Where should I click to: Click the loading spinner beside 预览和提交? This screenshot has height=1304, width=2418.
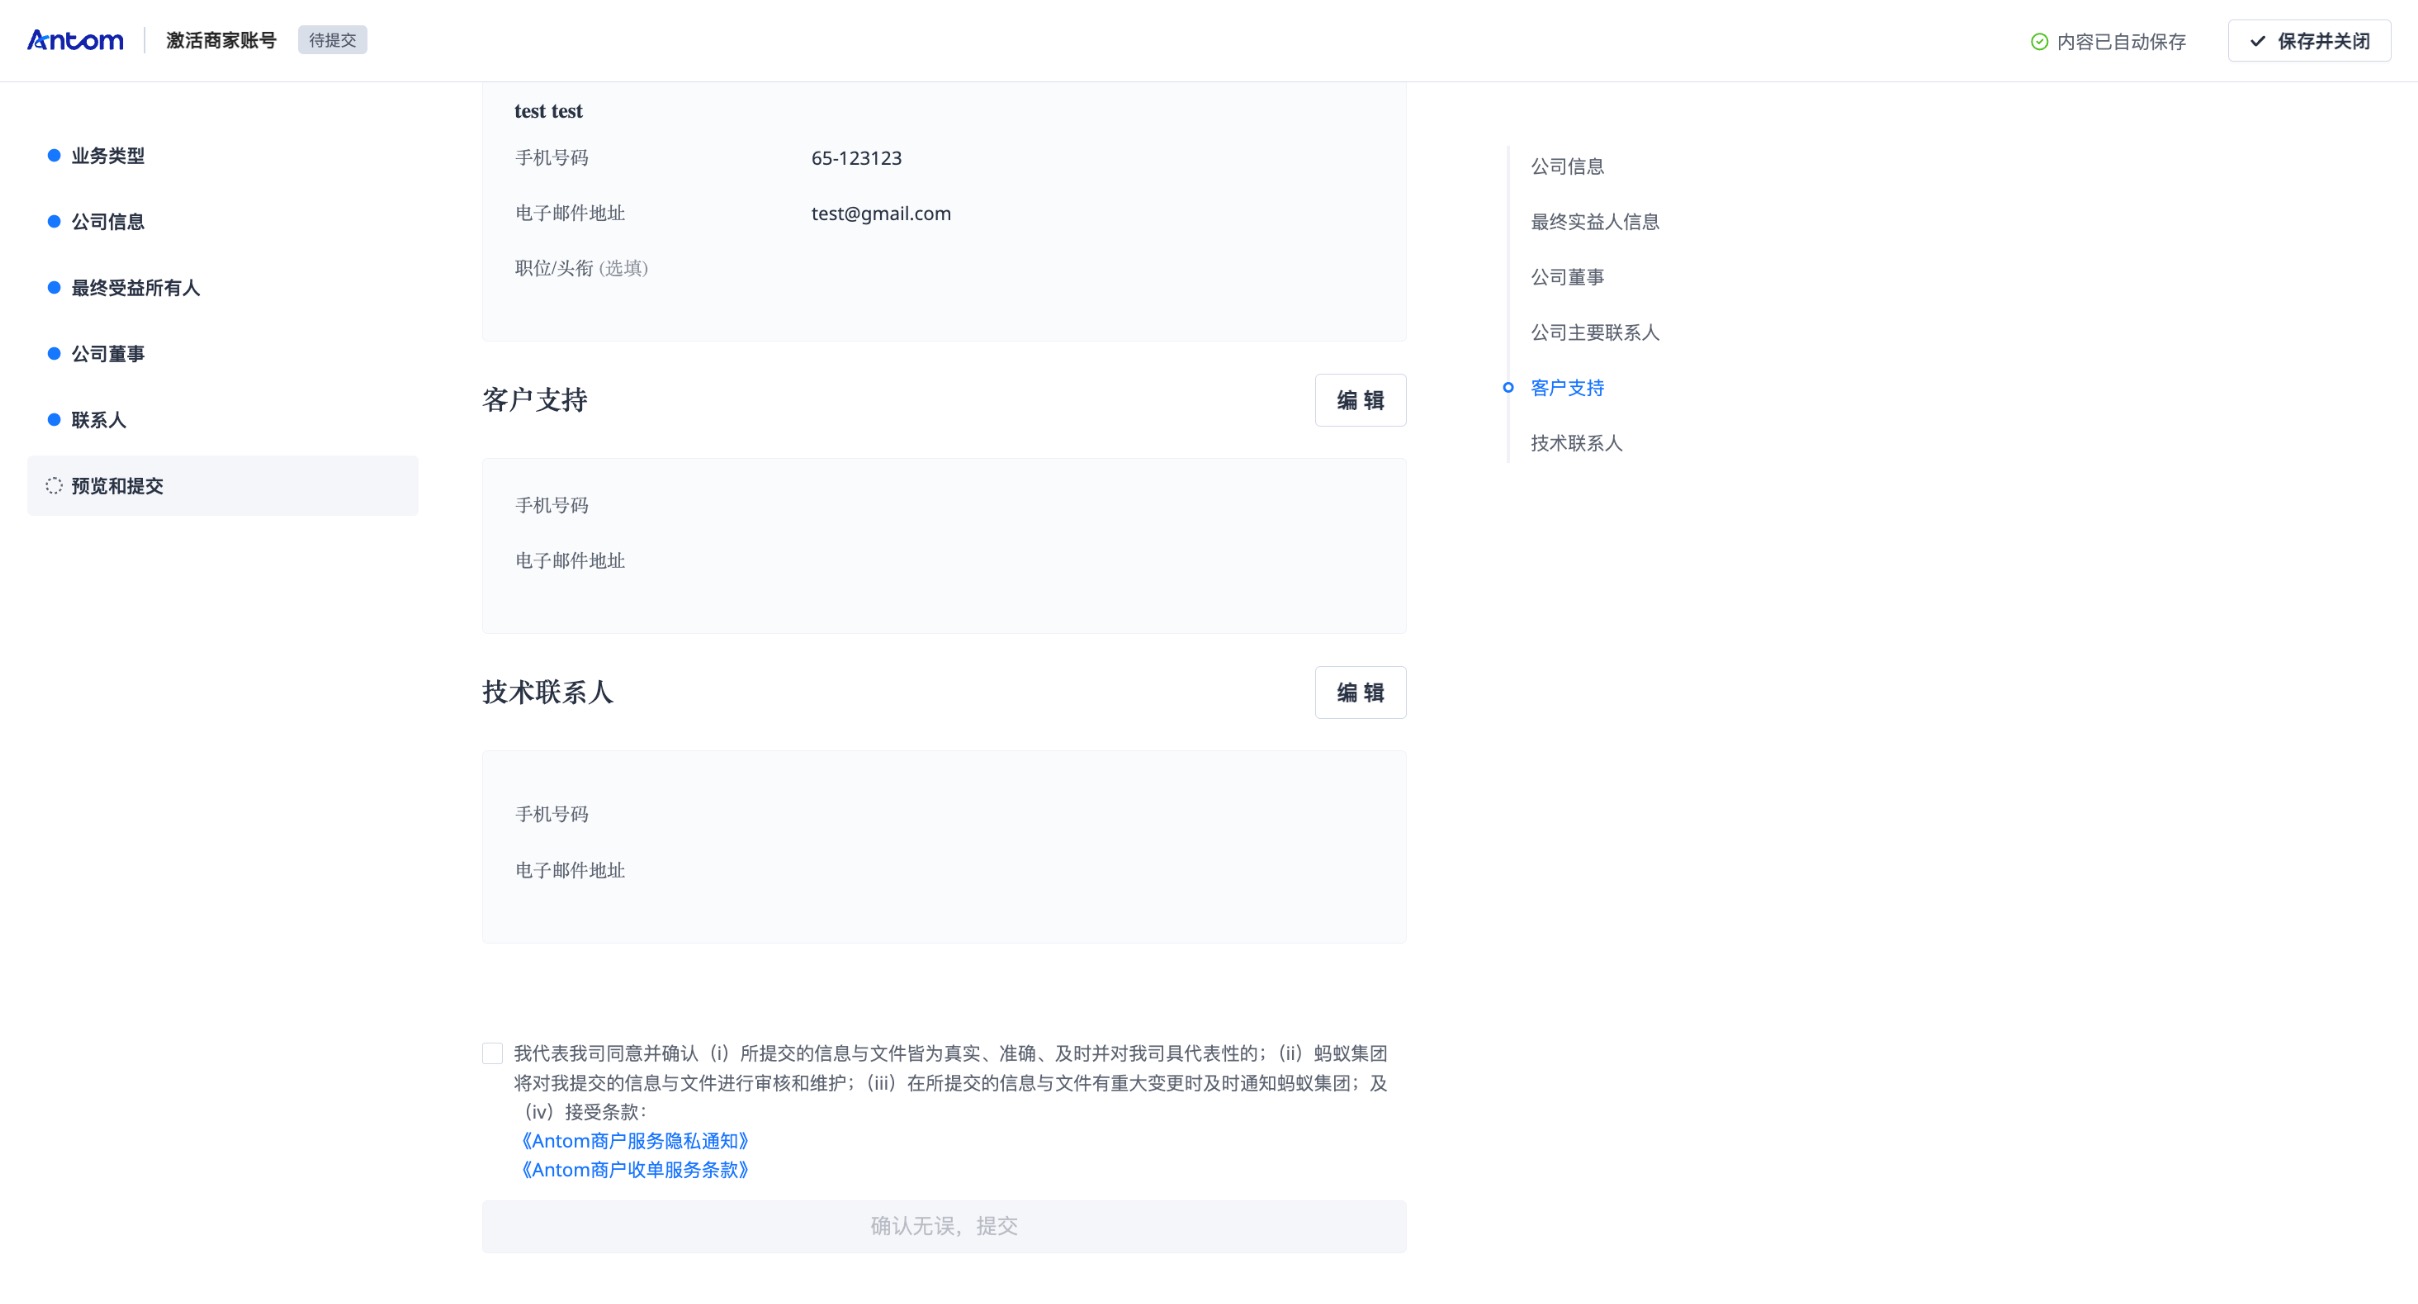click(x=53, y=486)
